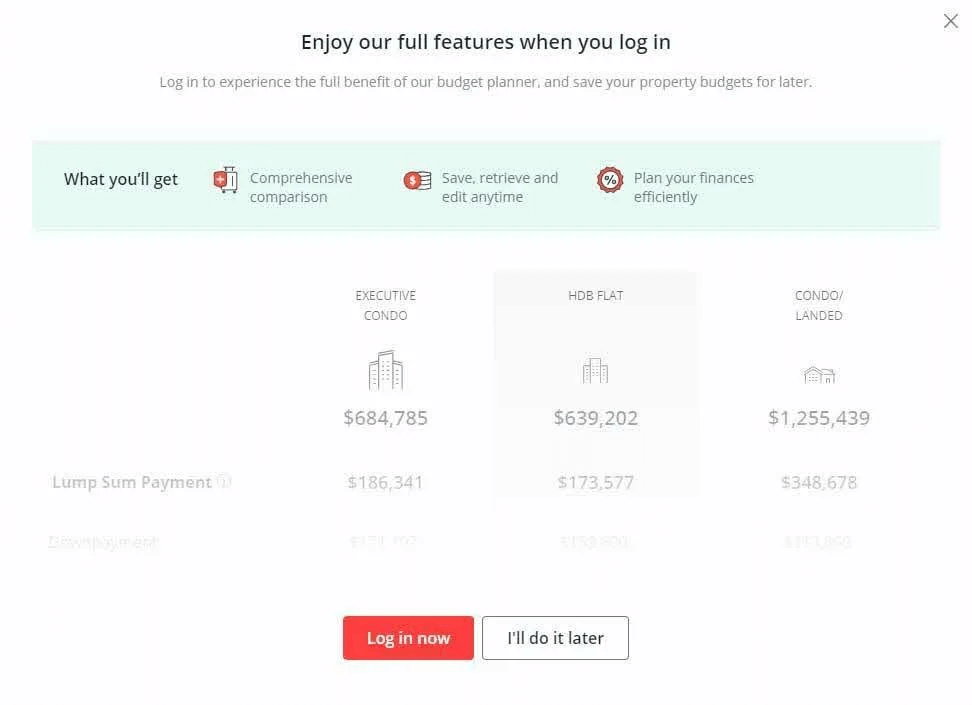Click the Executive Condo building icon
Image resolution: width=972 pixels, height=705 pixels.
pyautogui.click(x=385, y=371)
